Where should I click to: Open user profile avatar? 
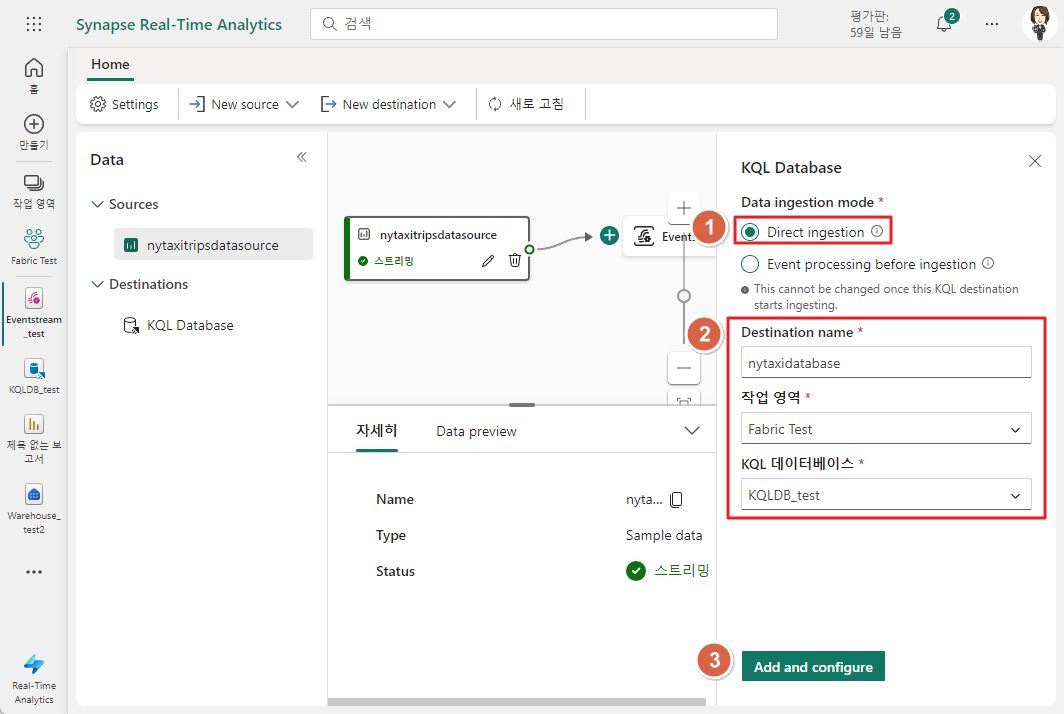pyautogui.click(x=1039, y=24)
